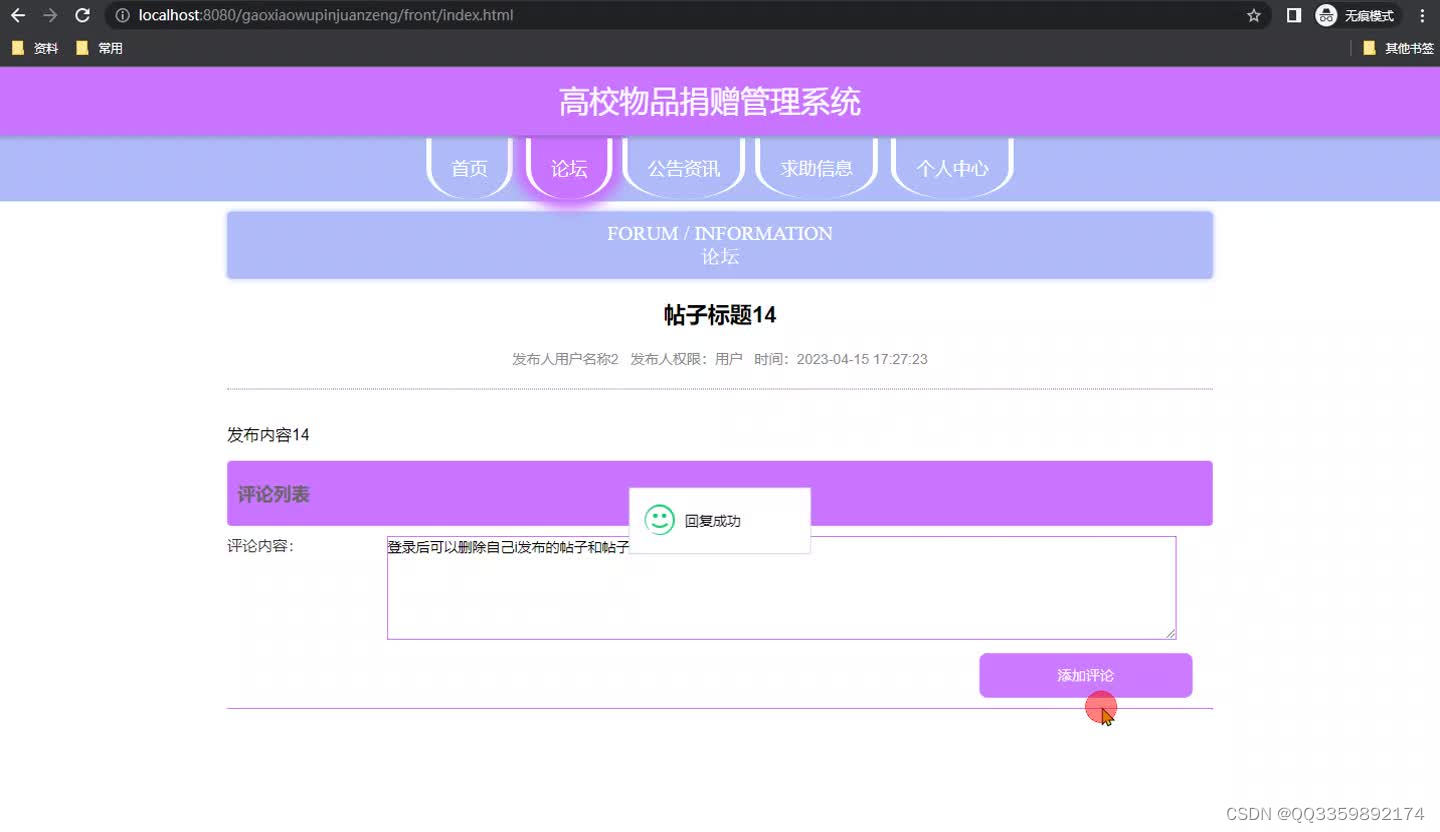Click the browser forward arrow
Viewport: 1440px width, 832px height.
tap(50, 15)
